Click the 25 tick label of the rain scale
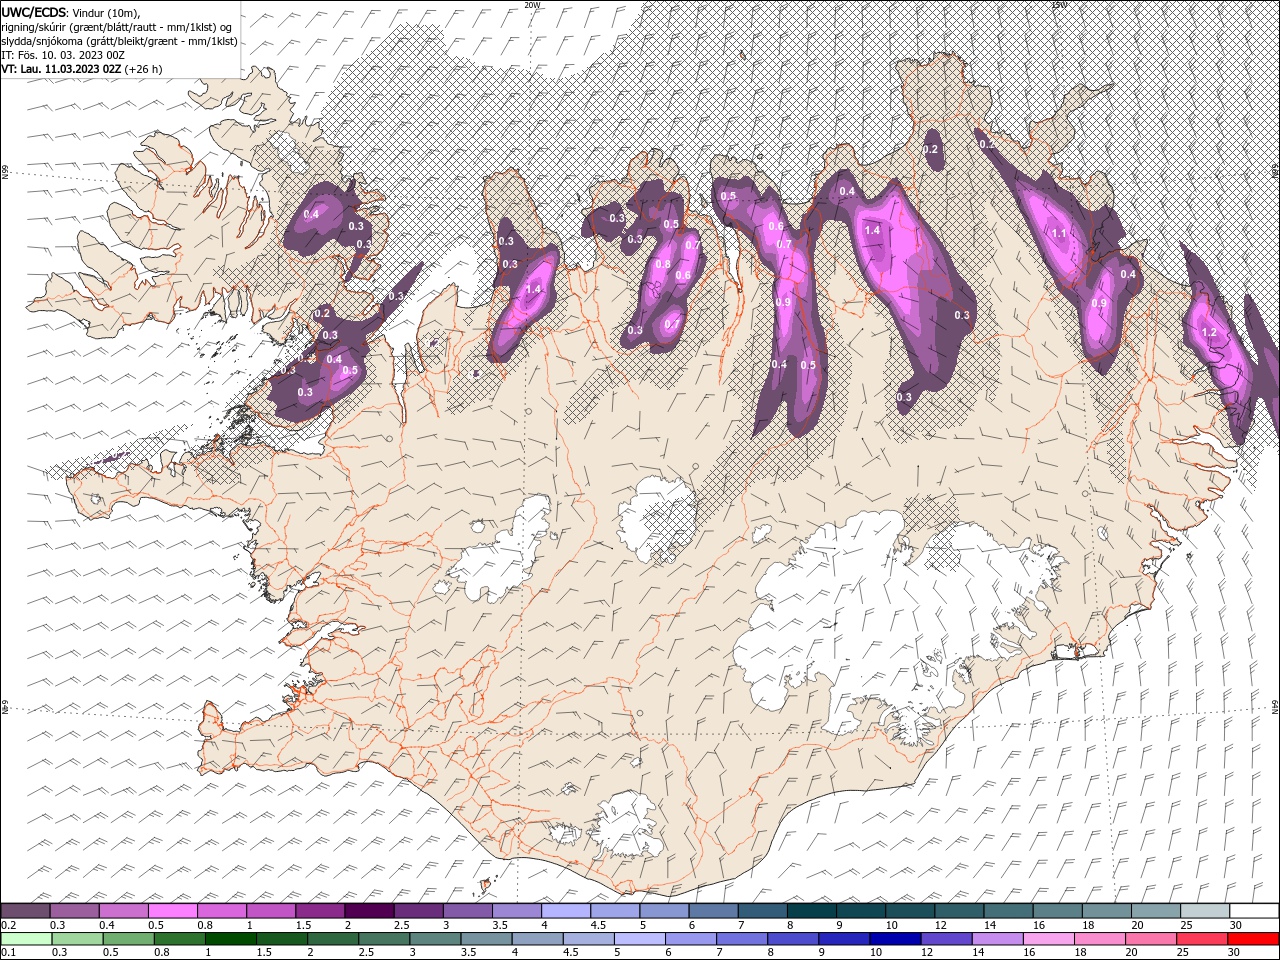This screenshot has height=960, width=1280. (x=1182, y=953)
